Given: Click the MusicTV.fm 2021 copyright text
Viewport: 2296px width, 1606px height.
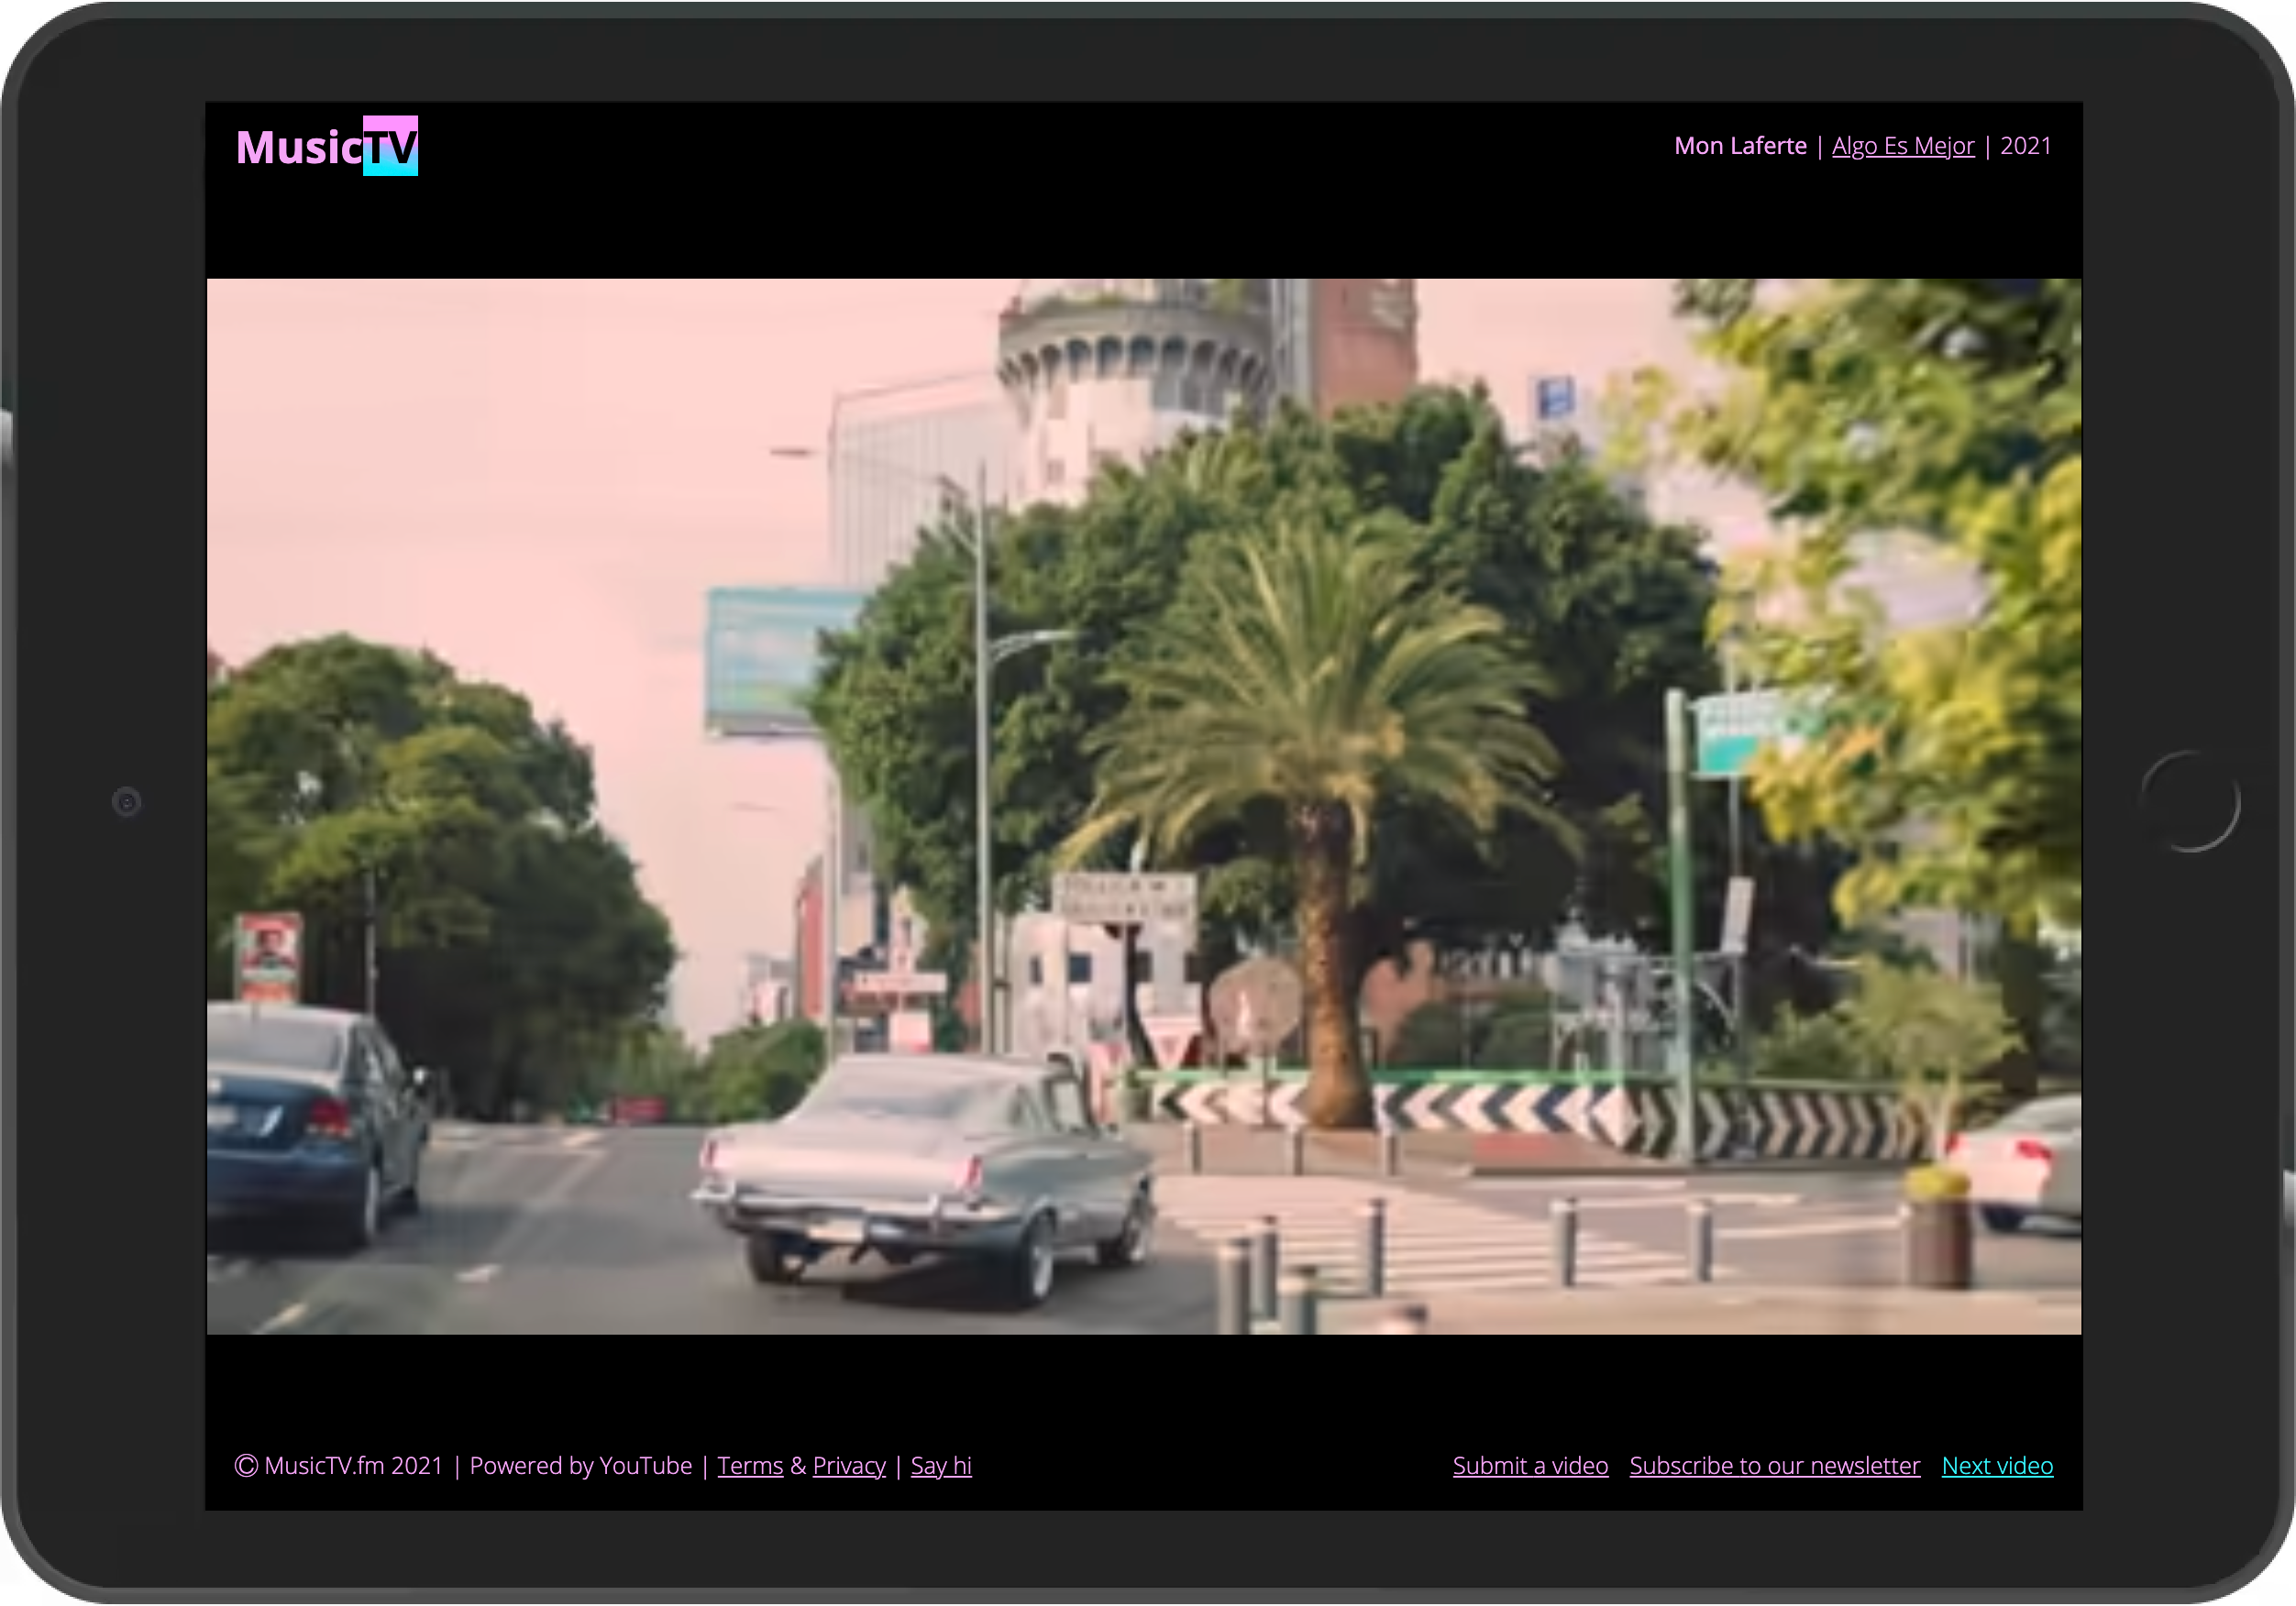Looking at the screenshot, I should (x=352, y=1464).
